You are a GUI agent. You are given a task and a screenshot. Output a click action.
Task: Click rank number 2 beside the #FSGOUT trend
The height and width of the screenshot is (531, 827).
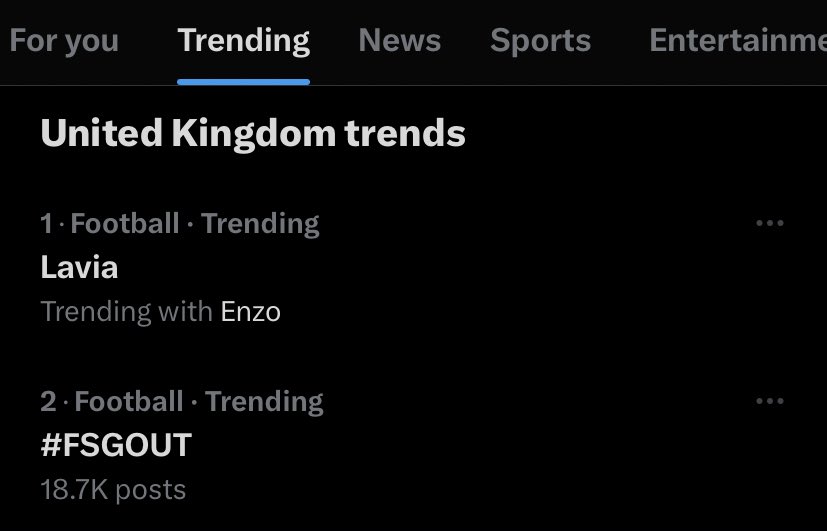[48, 402]
